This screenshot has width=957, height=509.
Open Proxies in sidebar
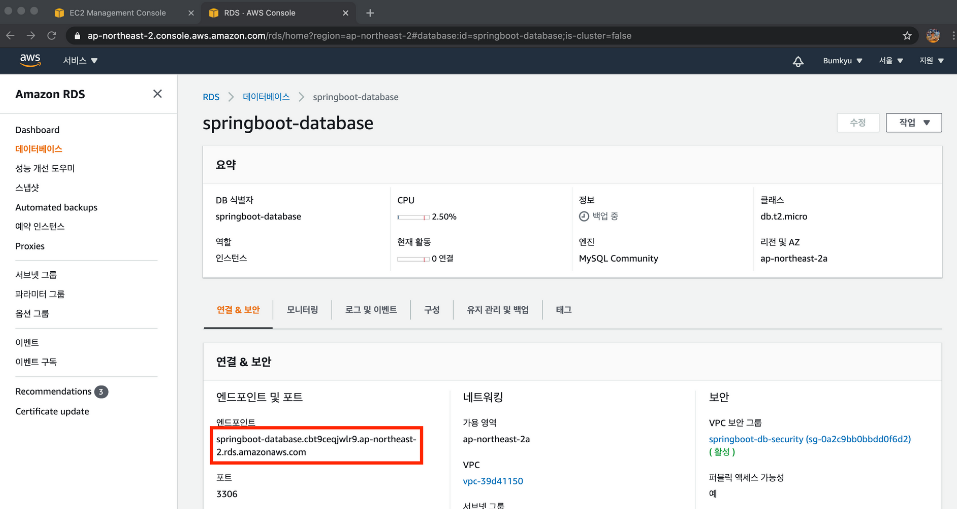pos(30,246)
